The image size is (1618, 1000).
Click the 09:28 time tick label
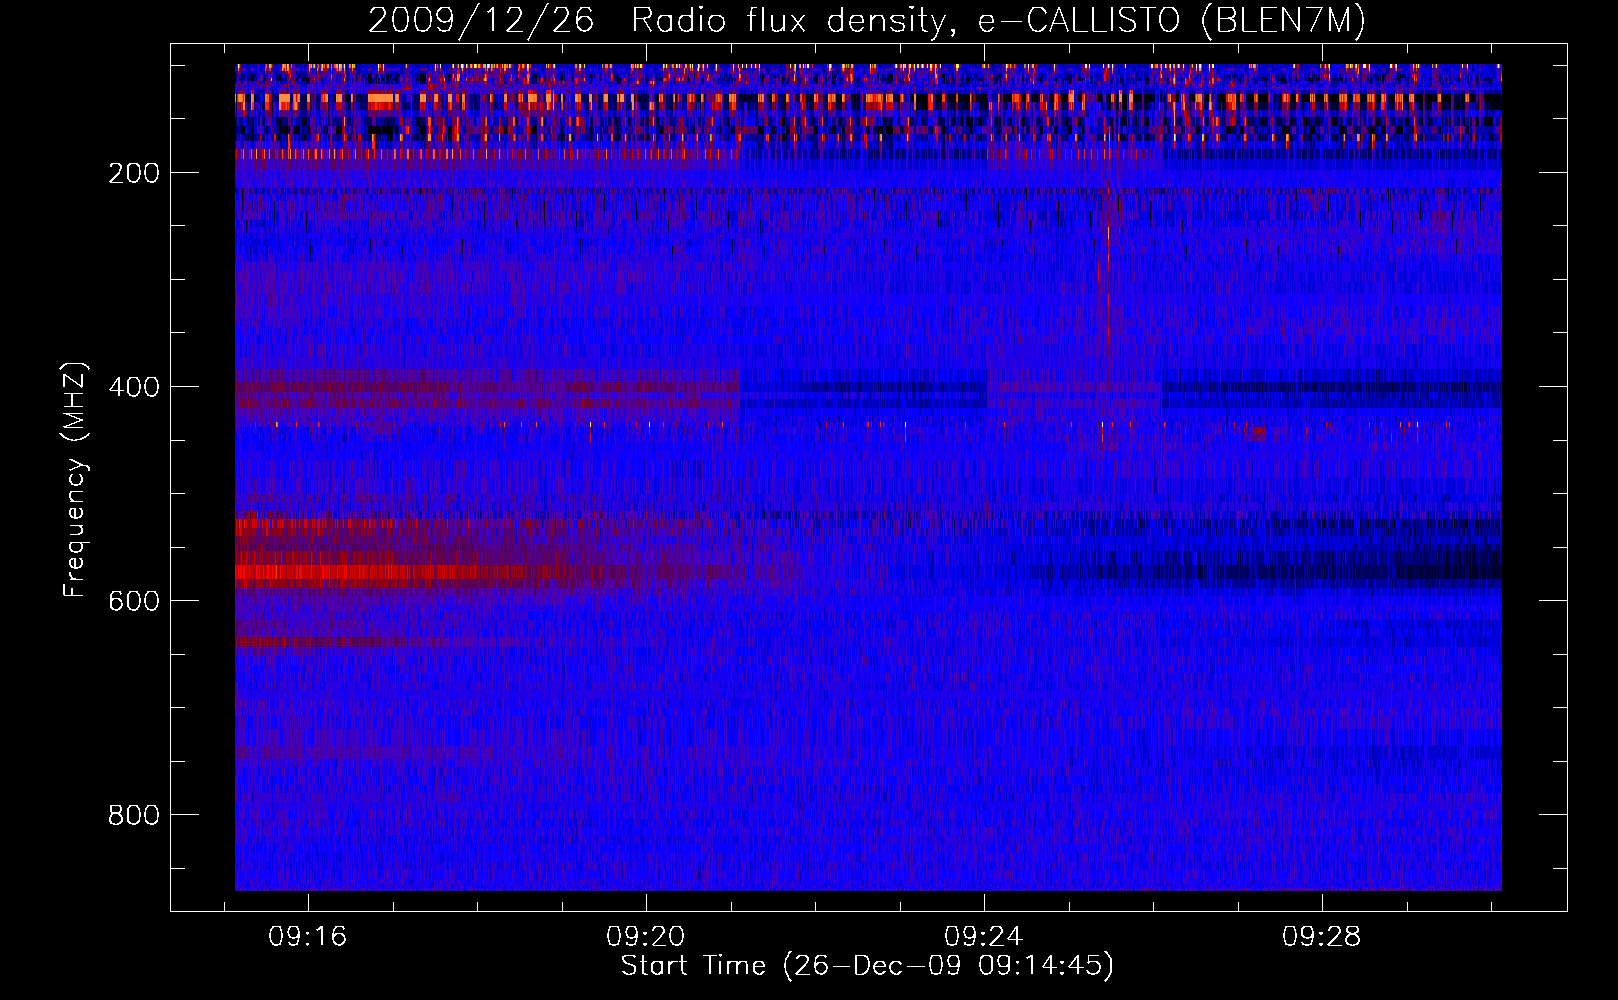coord(1322,936)
